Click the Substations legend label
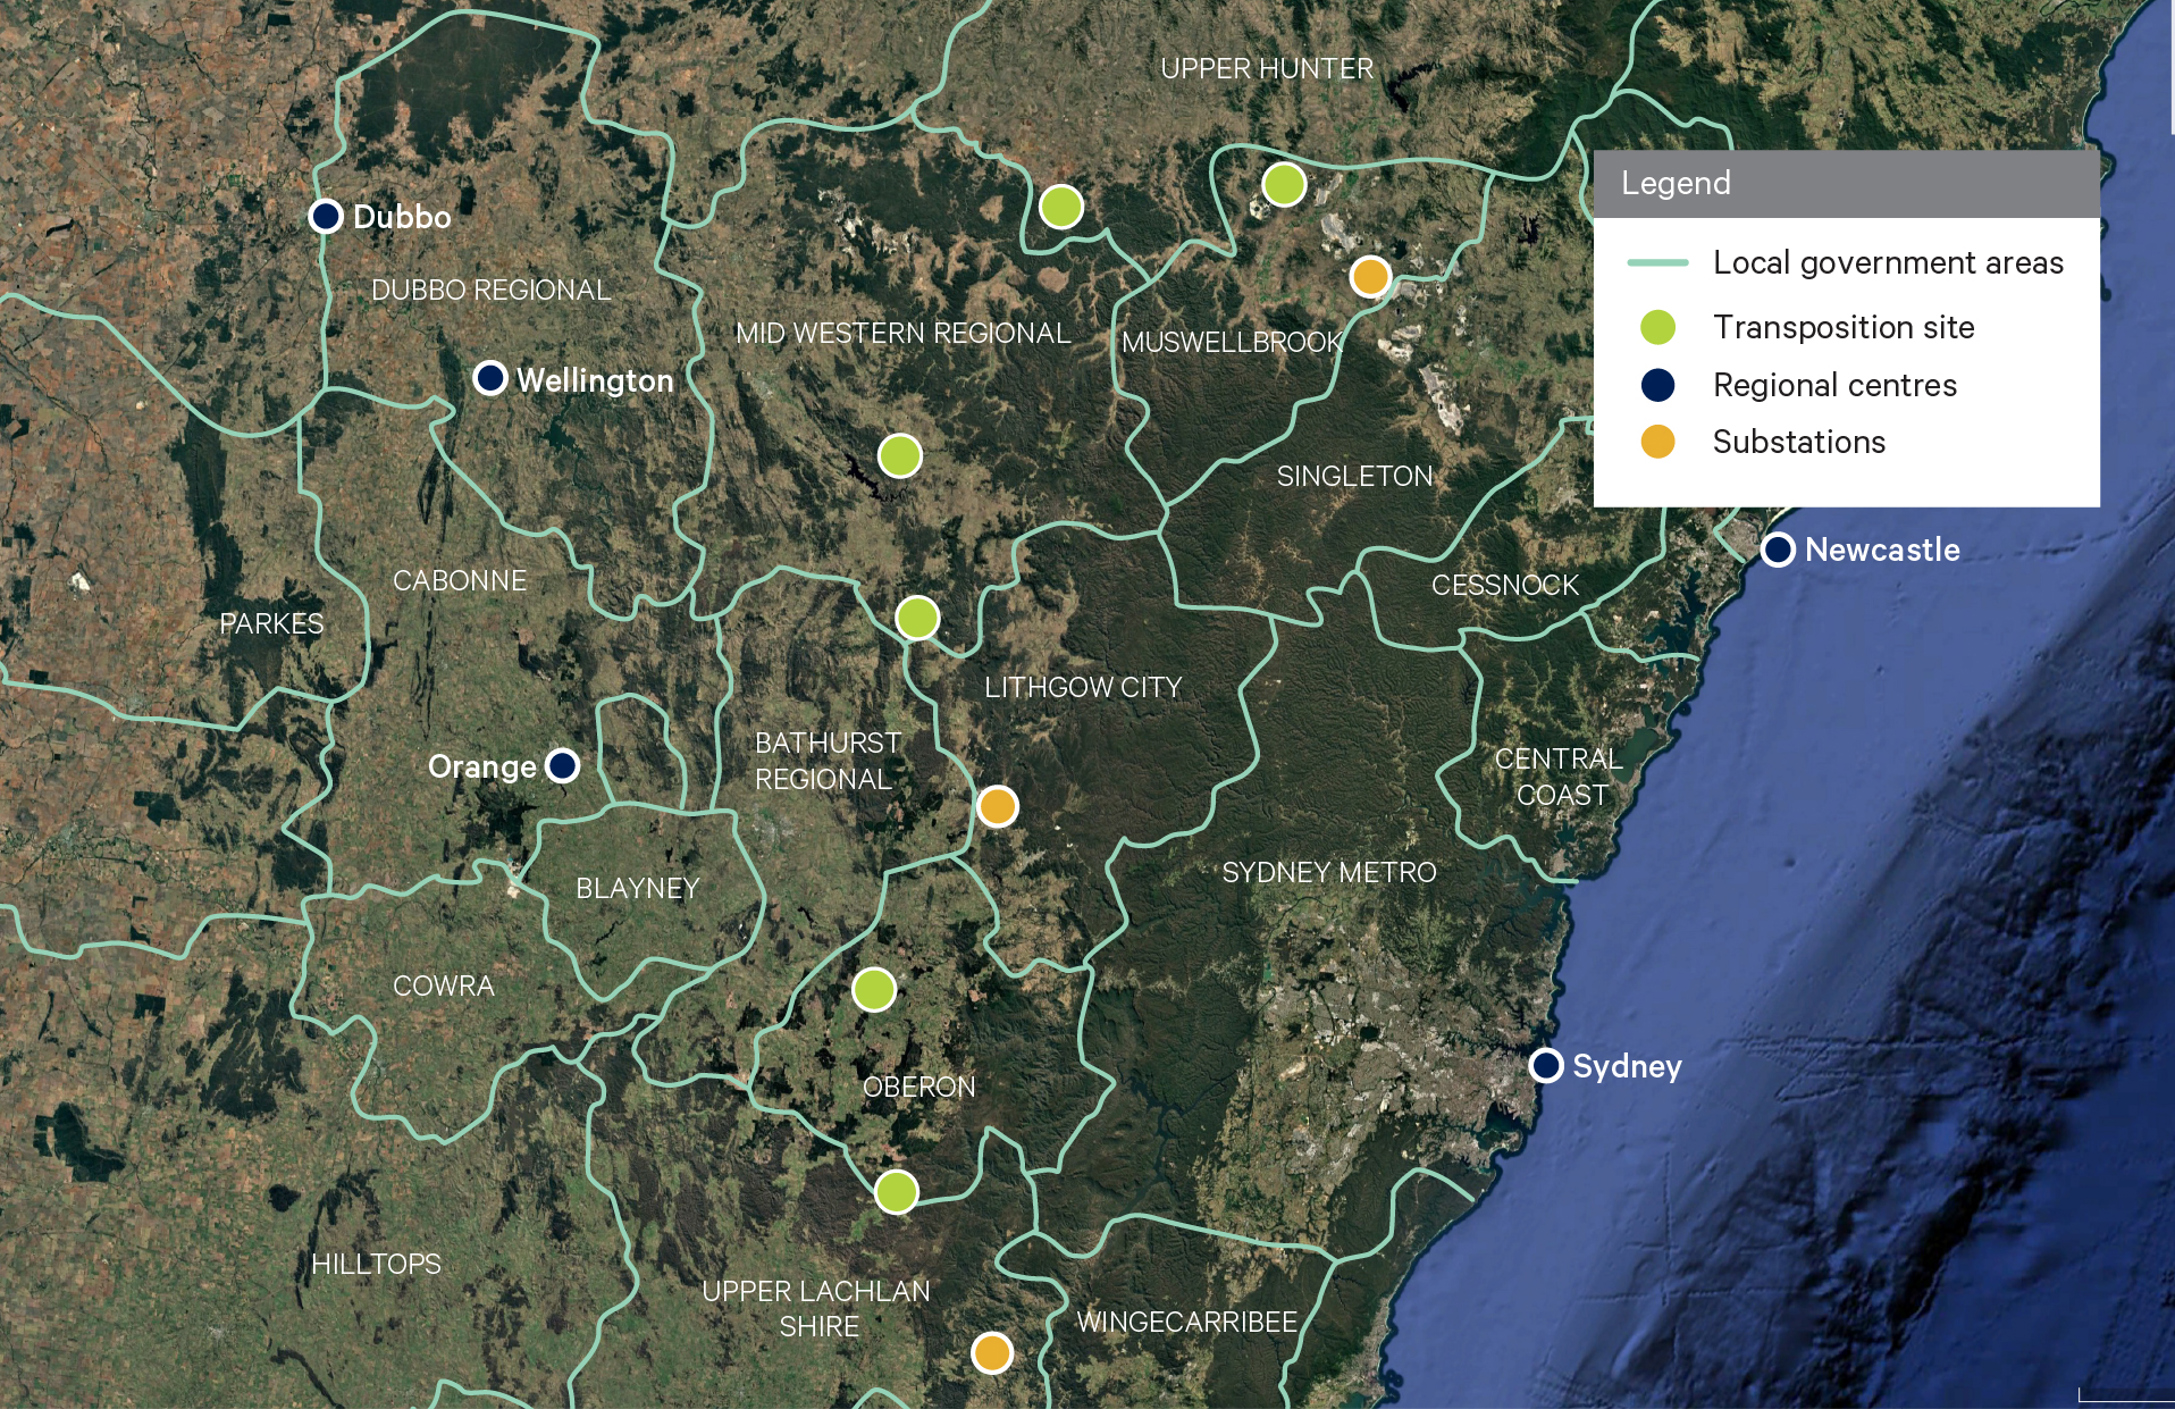This screenshot has height=1409, width=2175. click(x=1798, y=442)
